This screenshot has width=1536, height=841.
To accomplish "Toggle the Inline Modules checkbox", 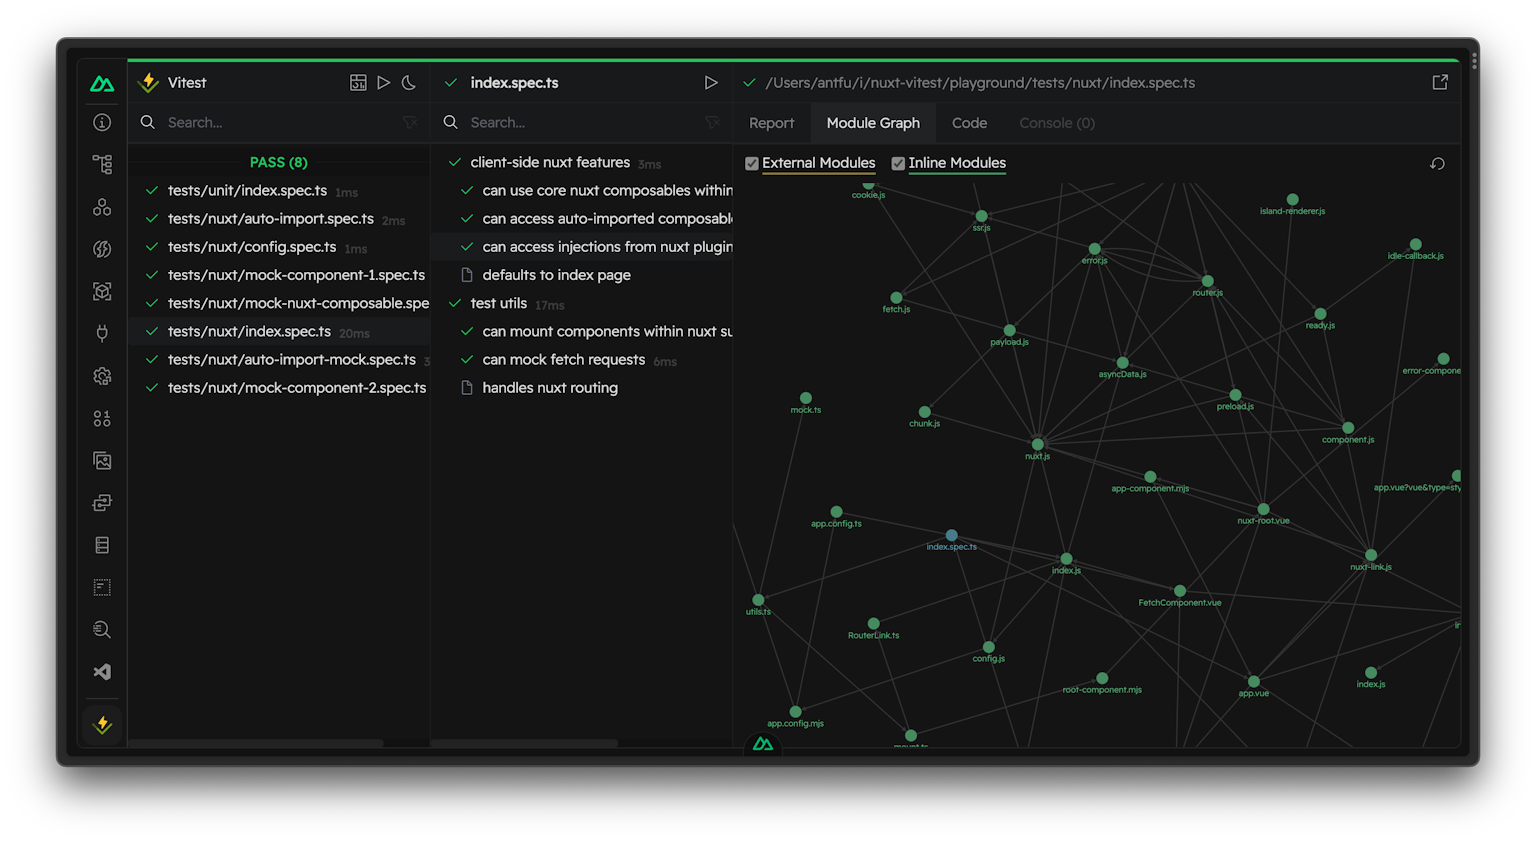I will (898, 164).
